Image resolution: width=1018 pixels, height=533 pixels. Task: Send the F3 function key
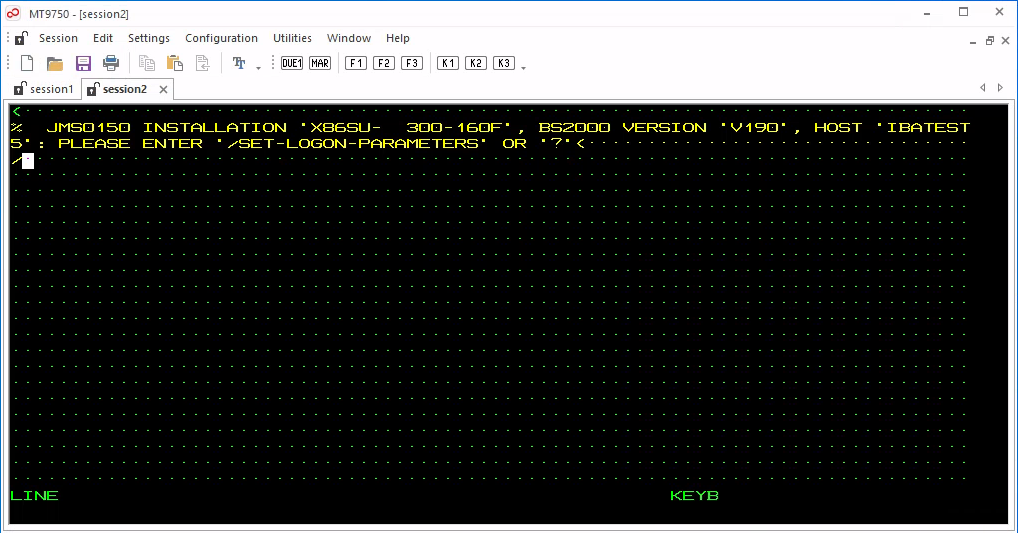(x=412, y=63)
